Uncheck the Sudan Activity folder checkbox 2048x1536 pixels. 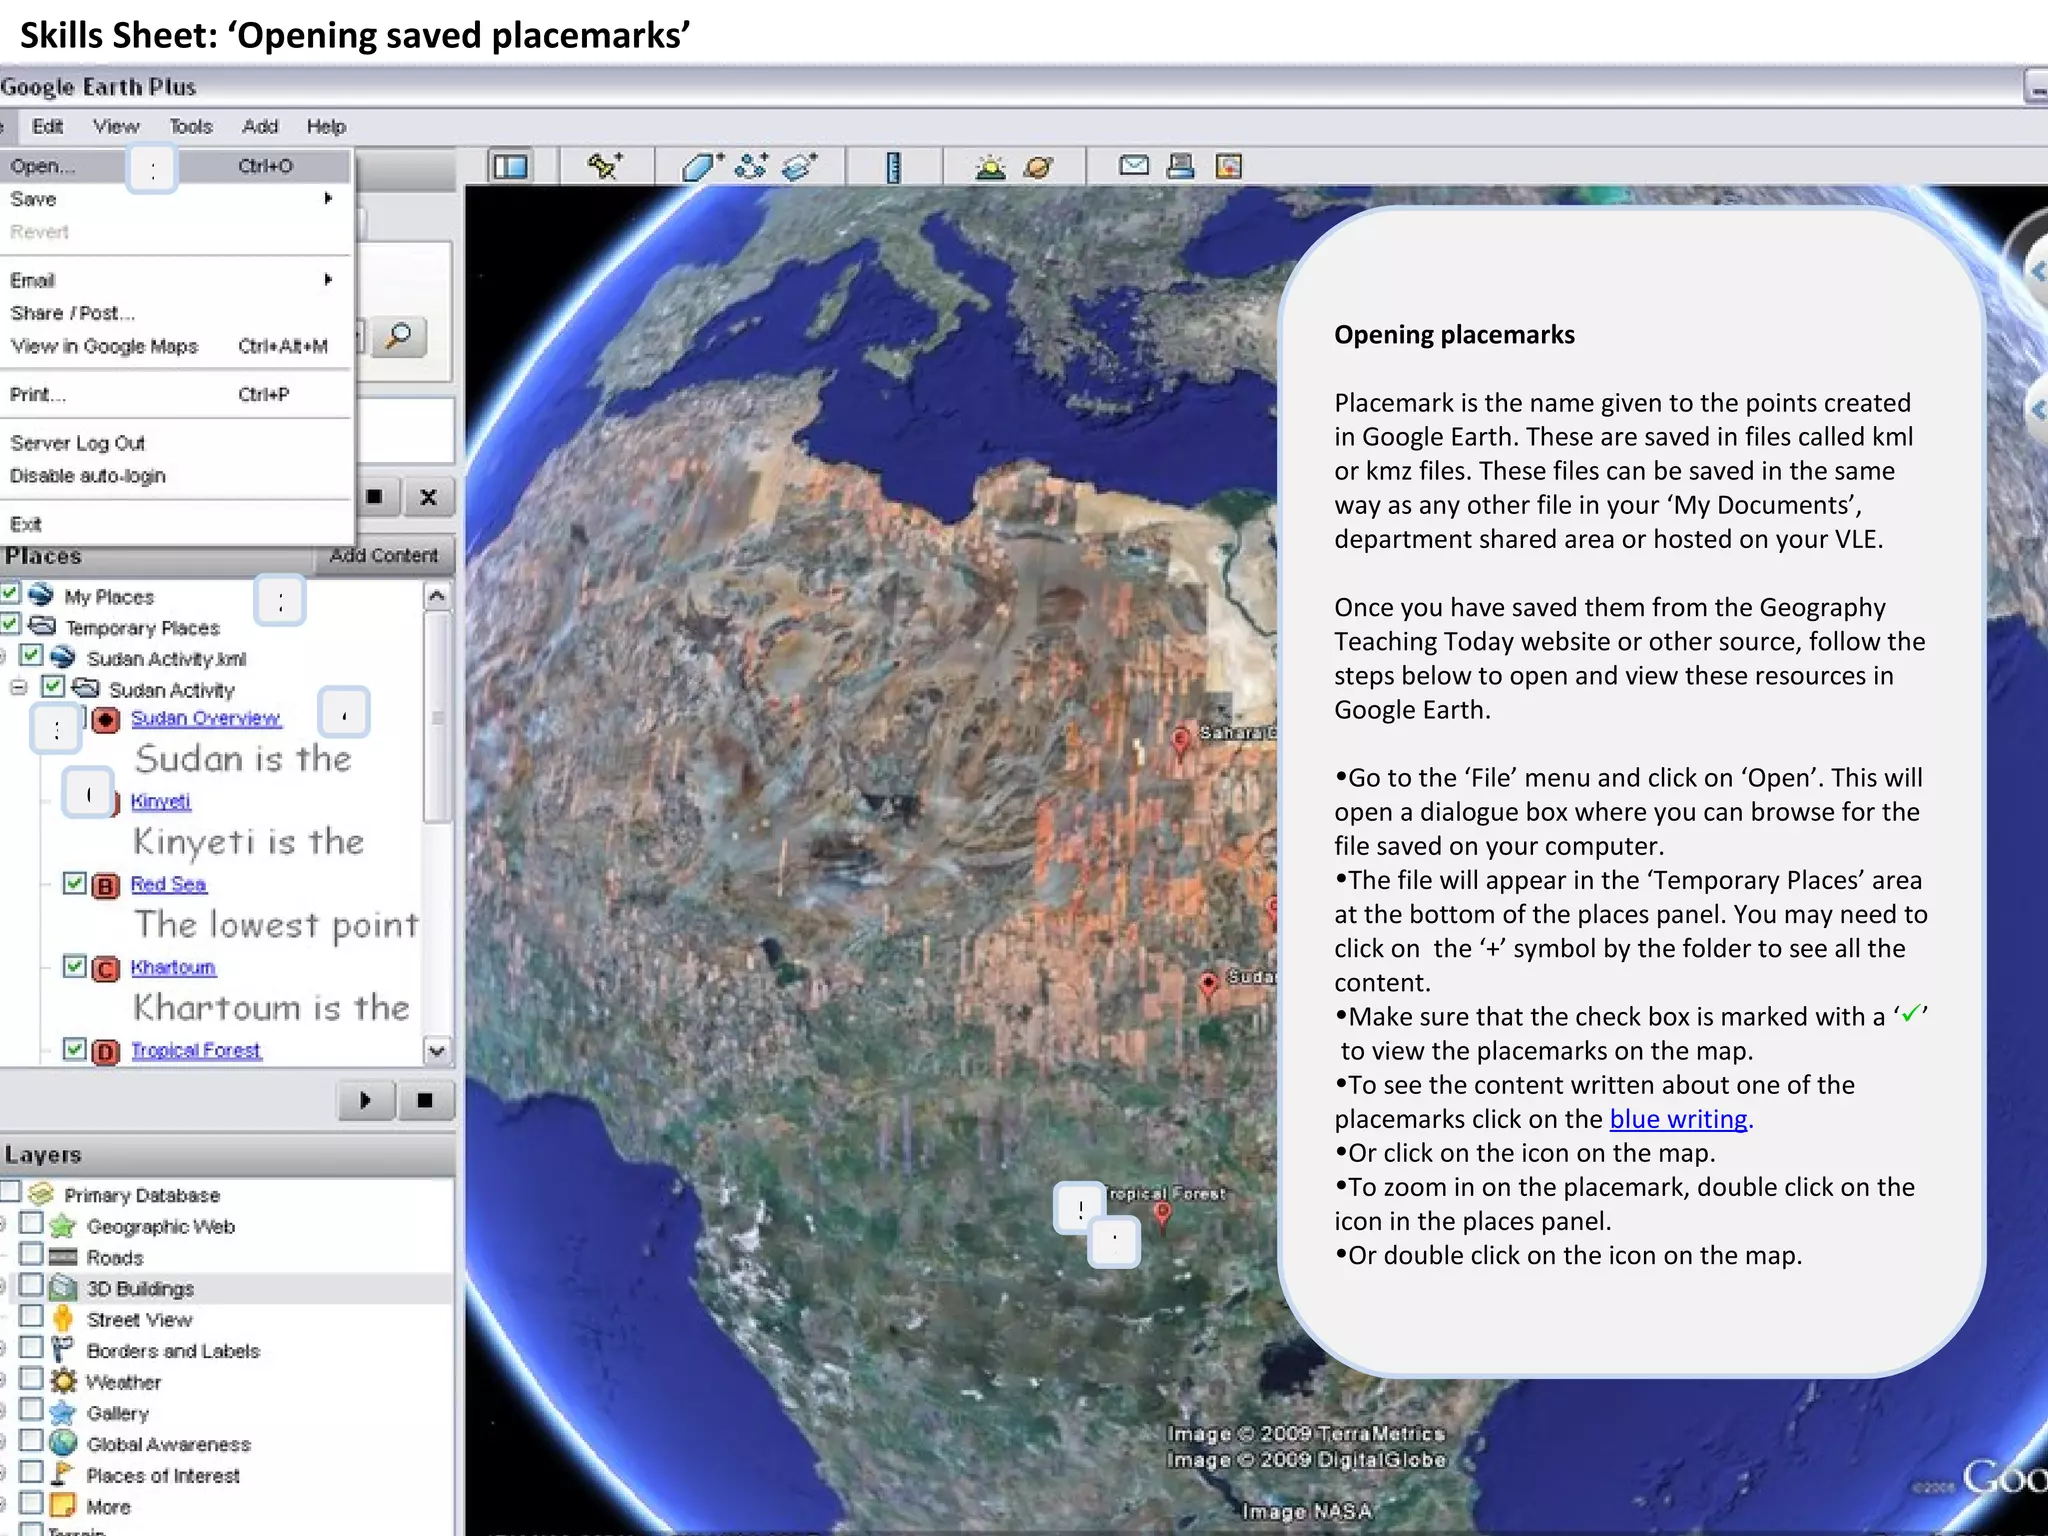click(x=53, y=686)
